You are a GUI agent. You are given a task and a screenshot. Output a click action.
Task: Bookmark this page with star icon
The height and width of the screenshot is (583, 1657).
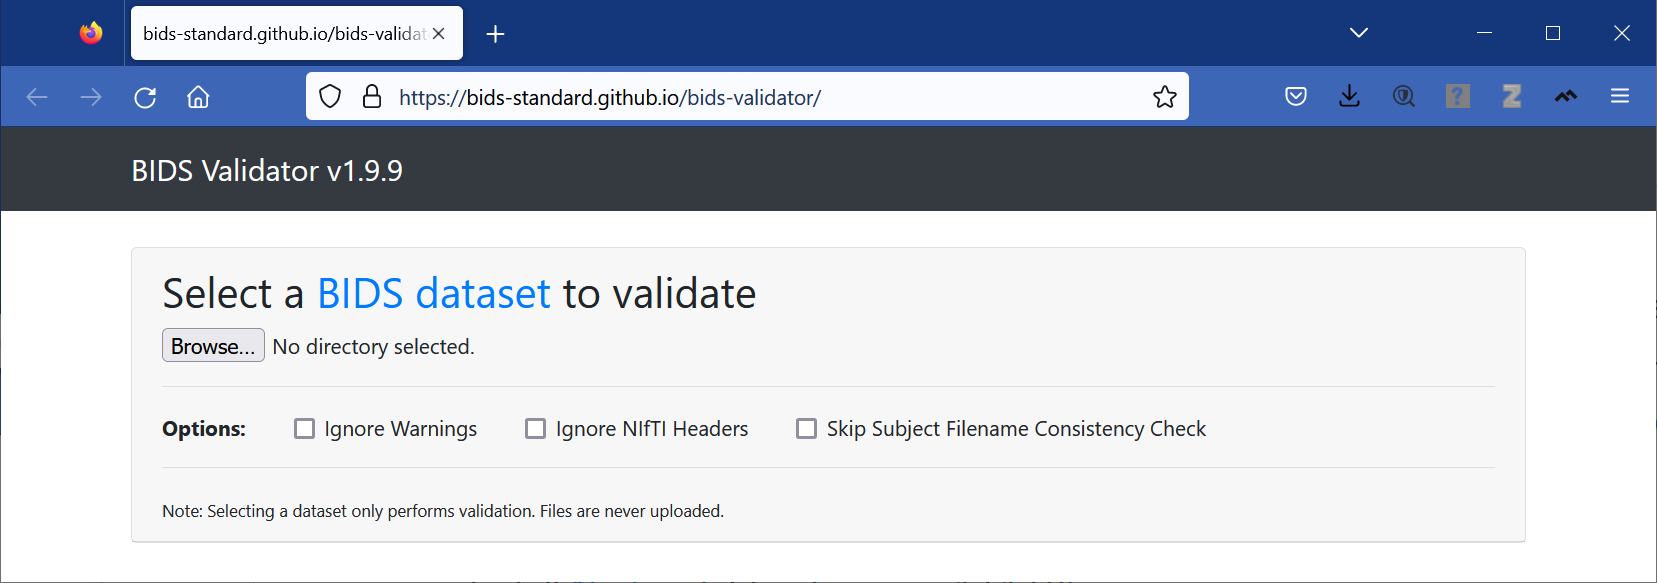click(x=1164, y=97)
